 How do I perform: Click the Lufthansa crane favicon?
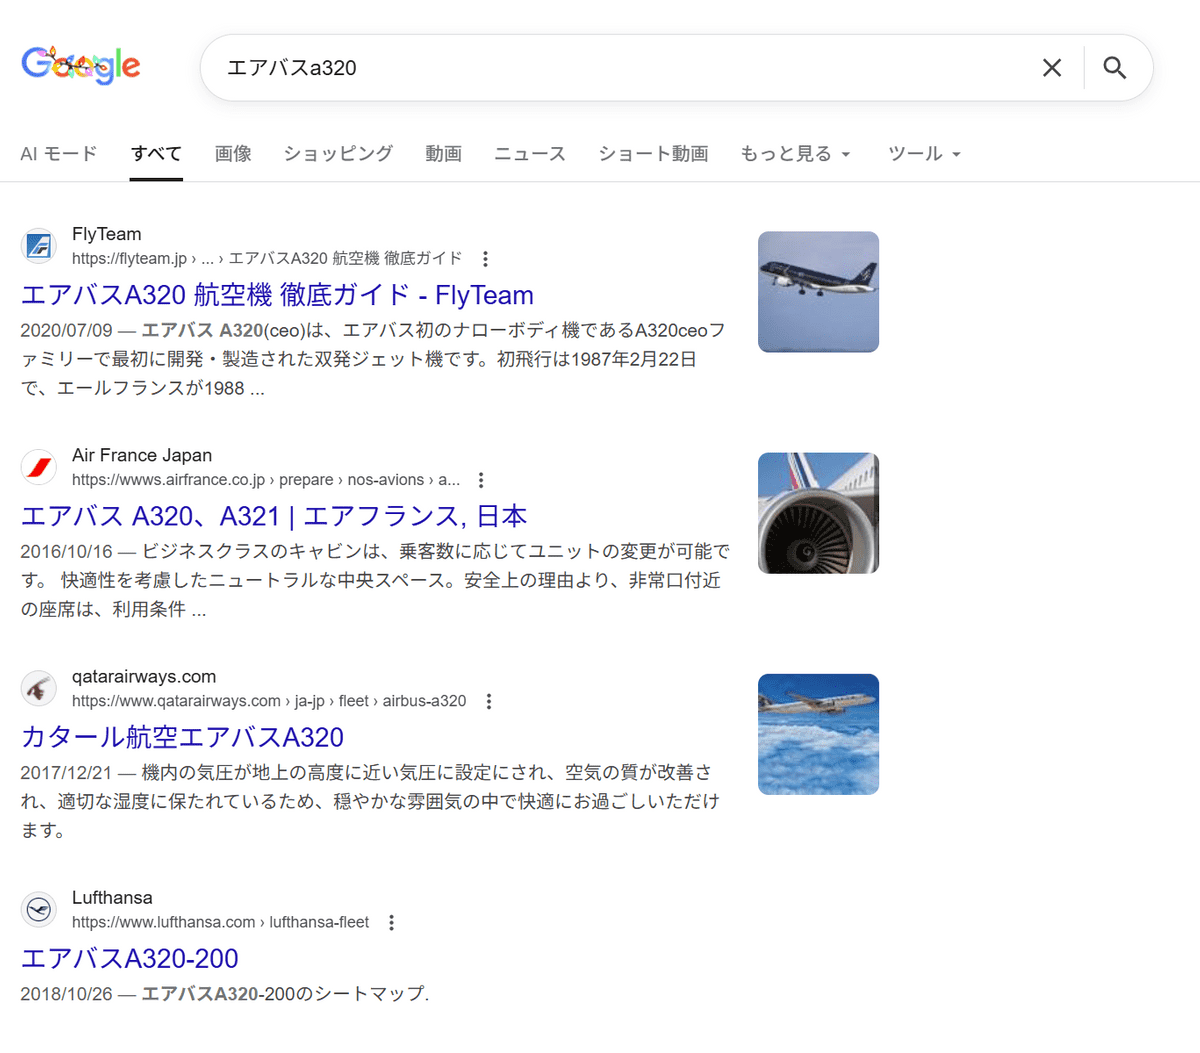click(39, 909)
